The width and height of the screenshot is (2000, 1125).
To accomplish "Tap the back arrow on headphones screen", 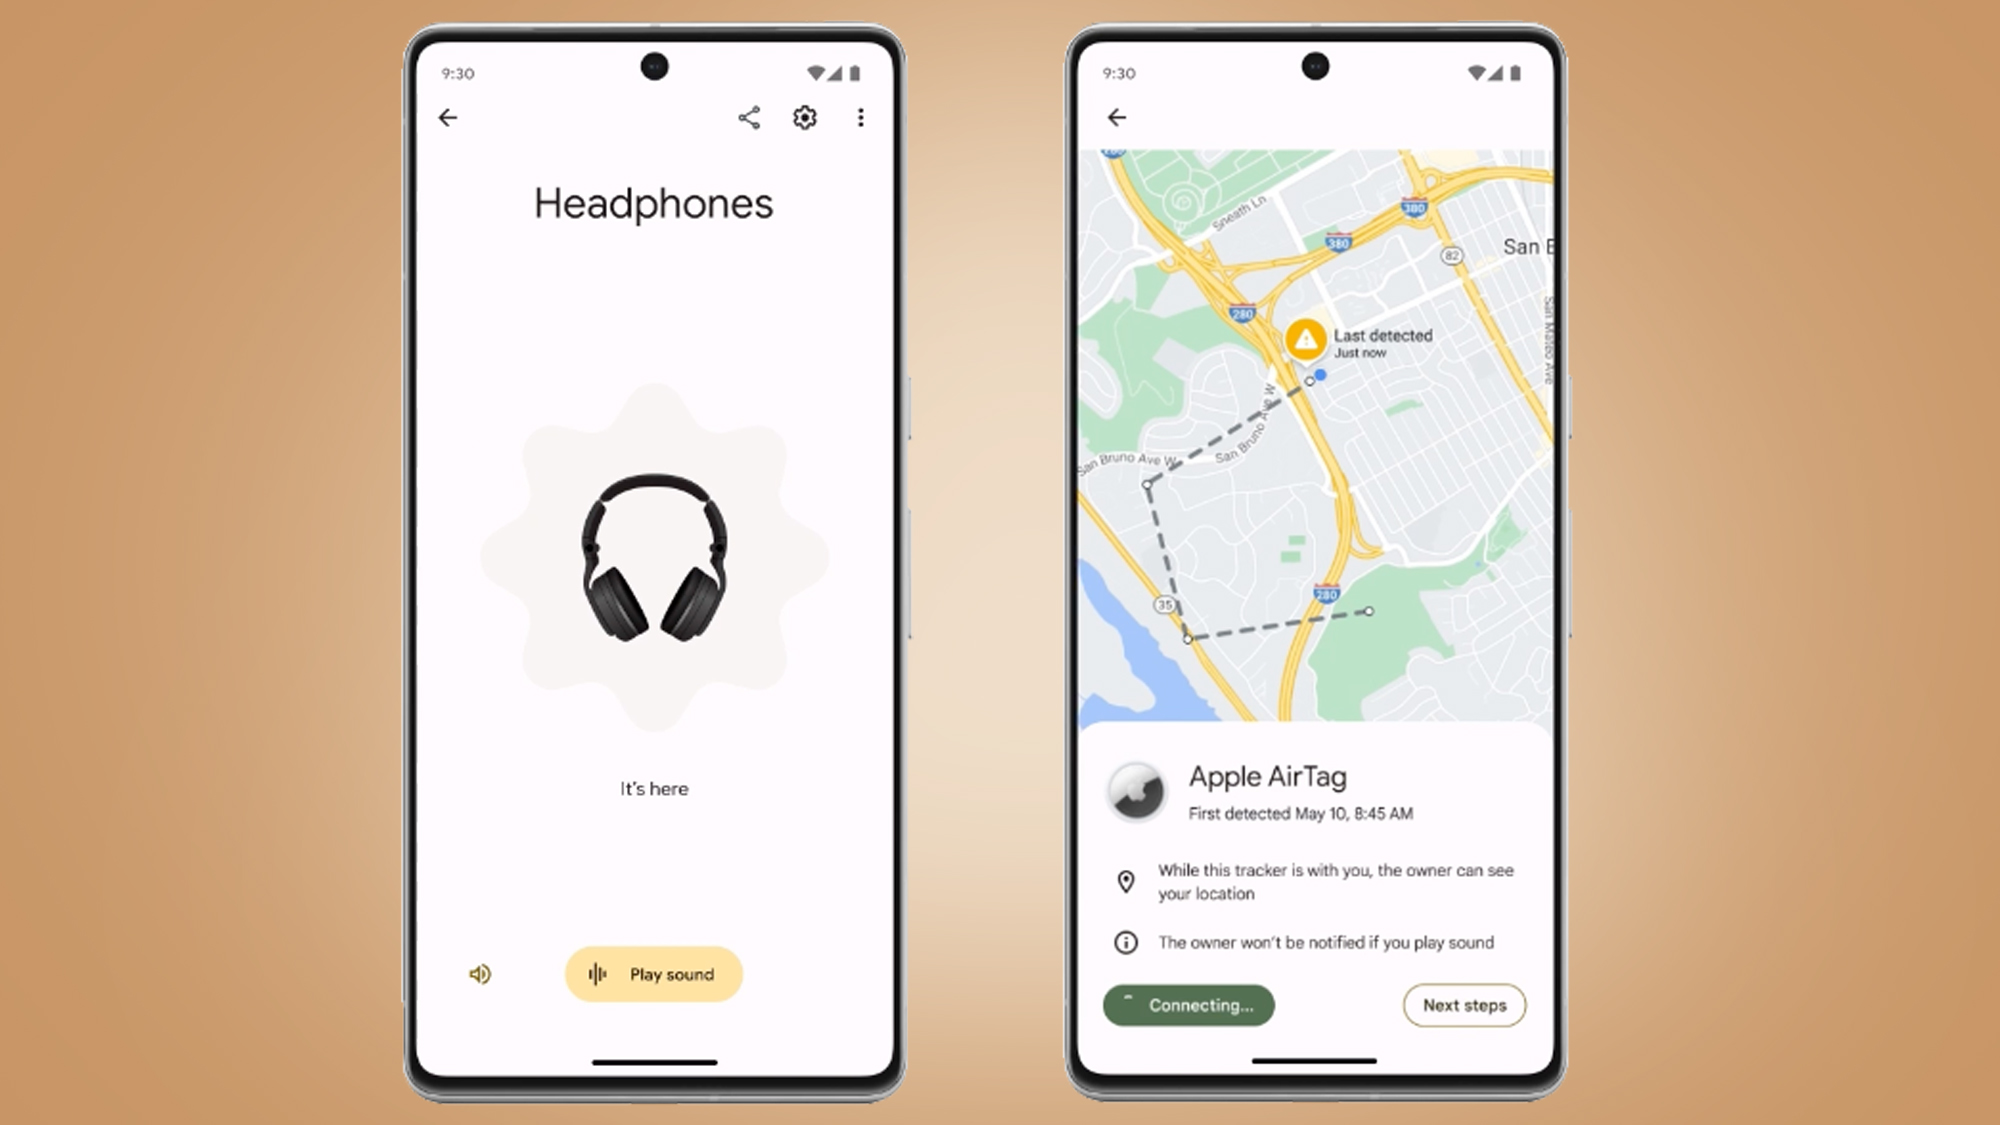I will [x=448, y=118].
